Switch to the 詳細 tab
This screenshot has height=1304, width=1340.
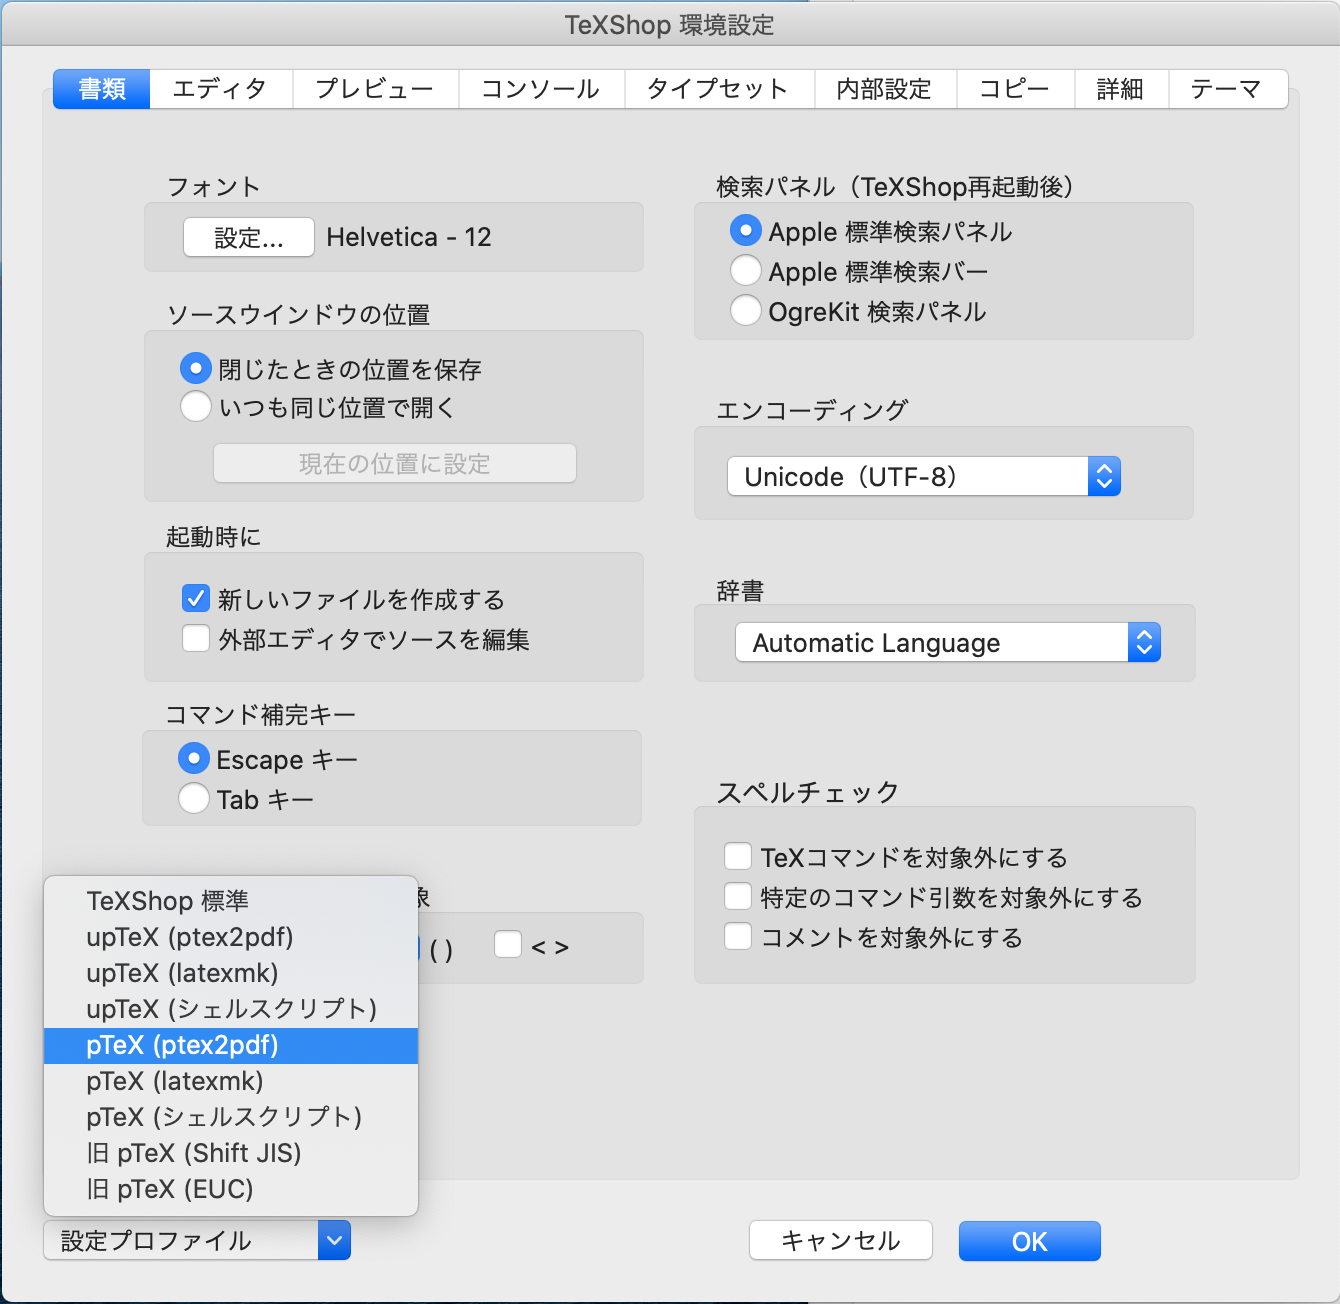(1121, 89)
